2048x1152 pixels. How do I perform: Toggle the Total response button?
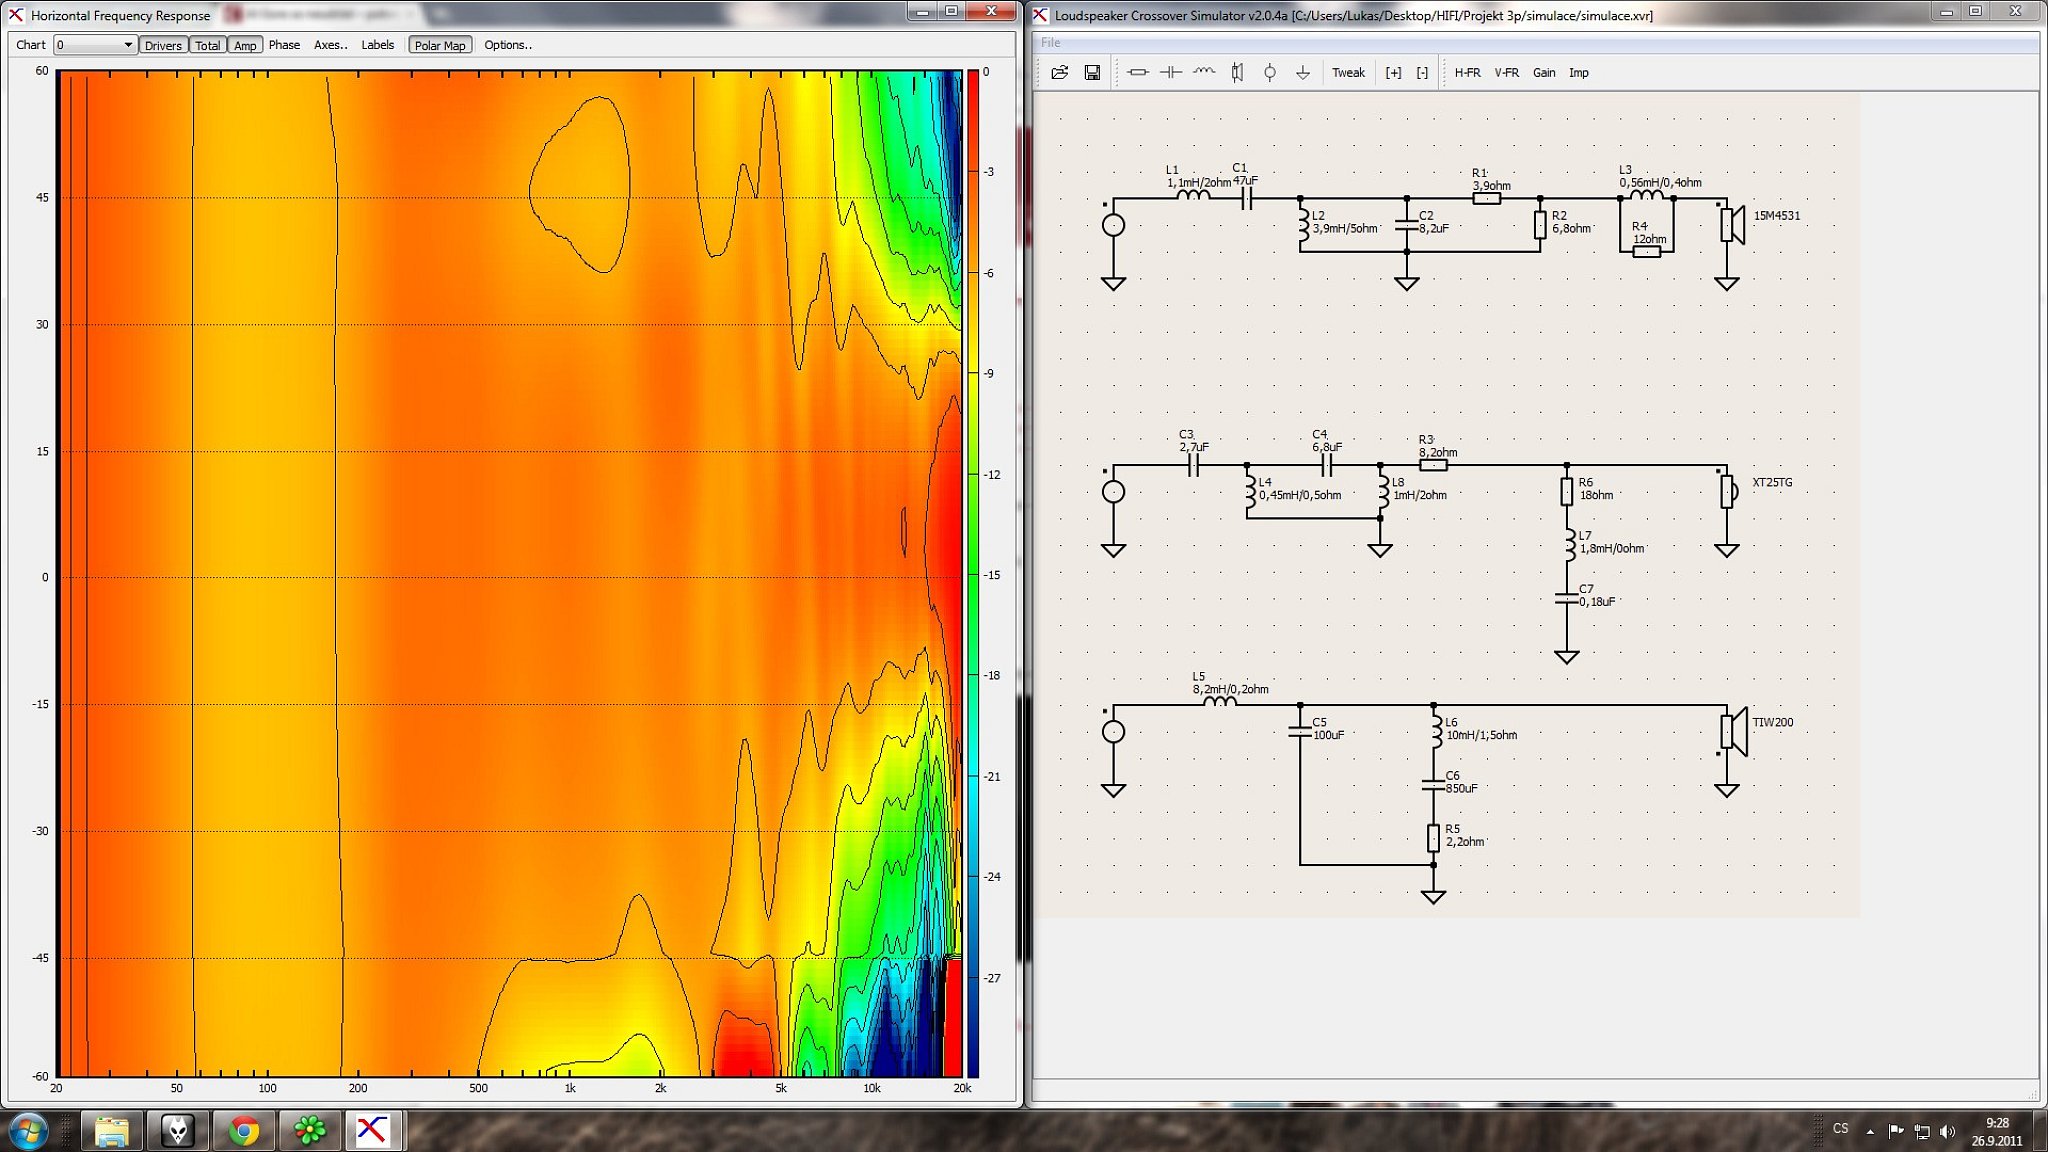click(207, 45)
